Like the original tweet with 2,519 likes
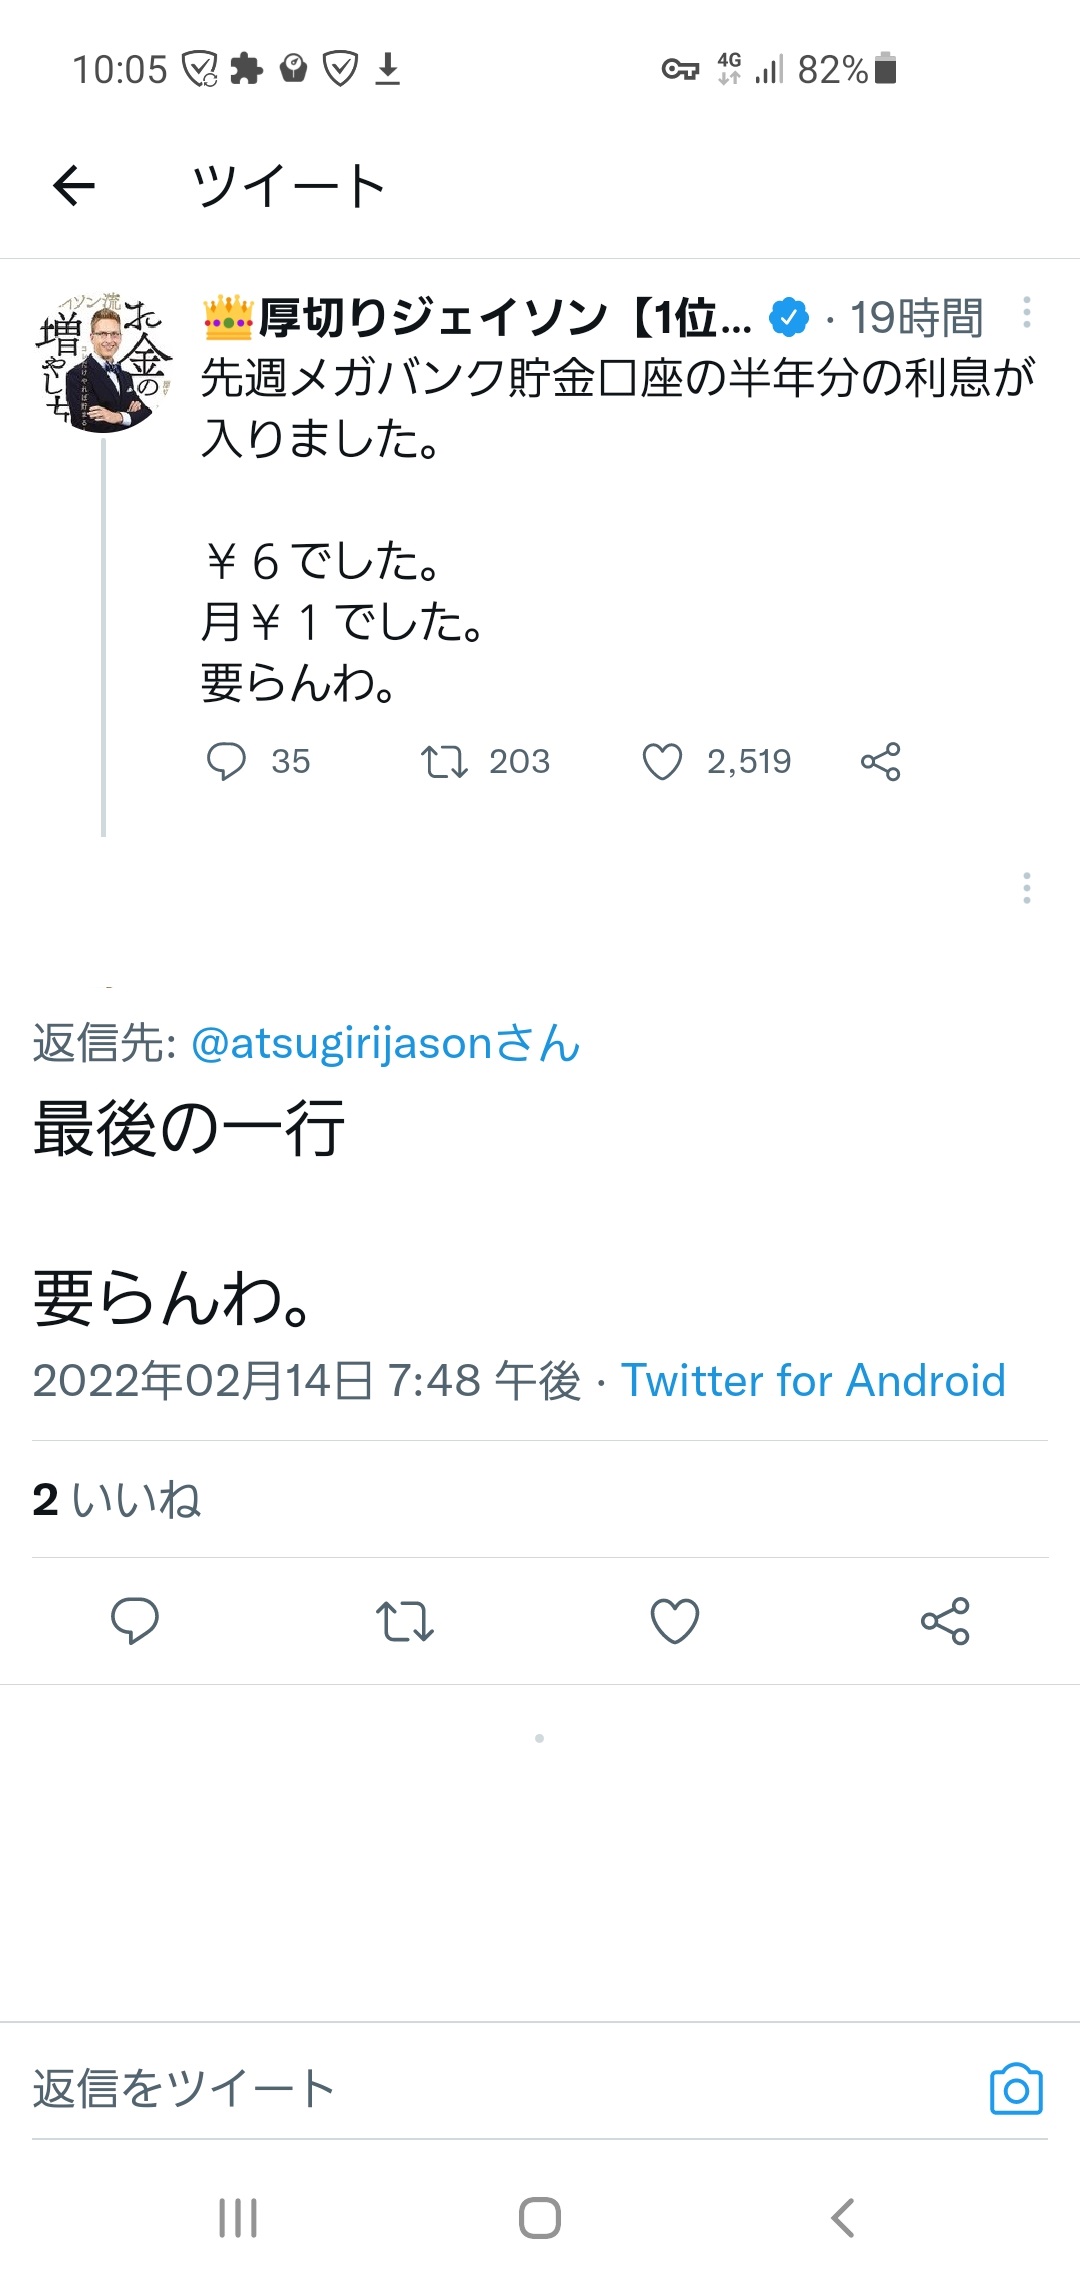Screen dimensions: 1080x2280 click(662, 761)
